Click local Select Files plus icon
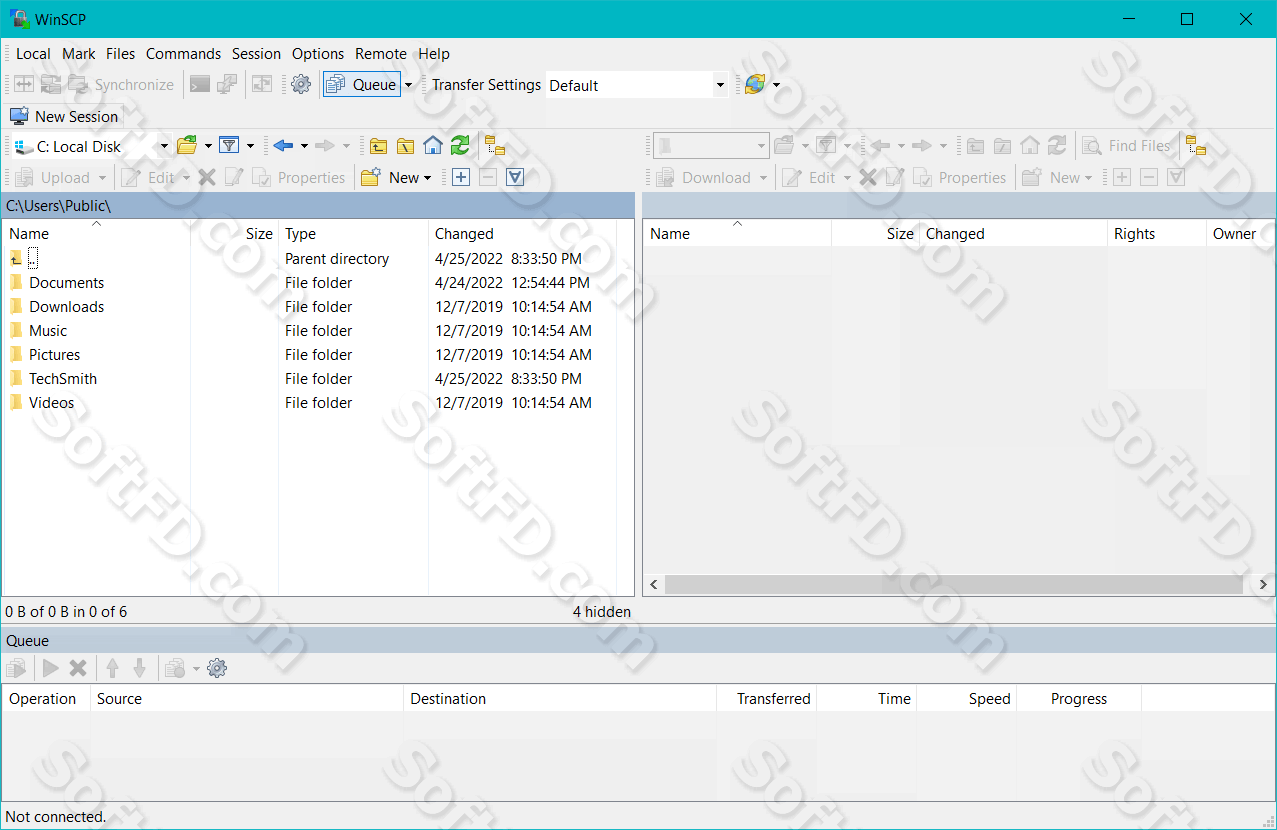The height and width of the screenshot is (830, 1277). pos(460,177)
